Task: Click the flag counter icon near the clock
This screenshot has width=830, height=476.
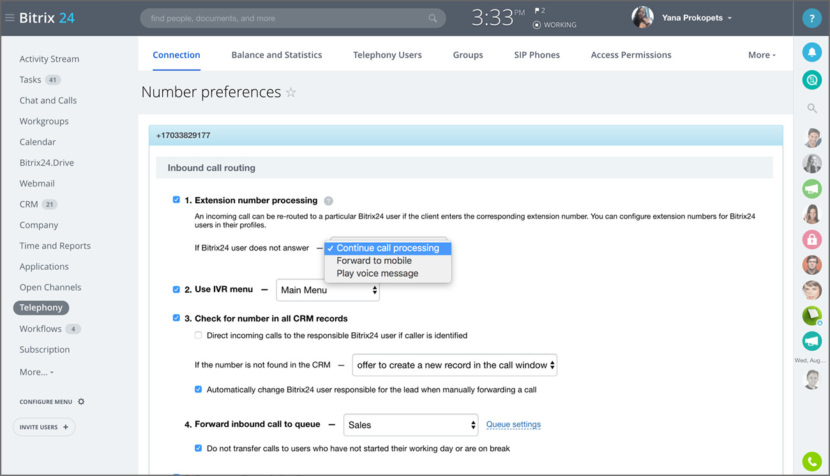Action: point(539,11)
